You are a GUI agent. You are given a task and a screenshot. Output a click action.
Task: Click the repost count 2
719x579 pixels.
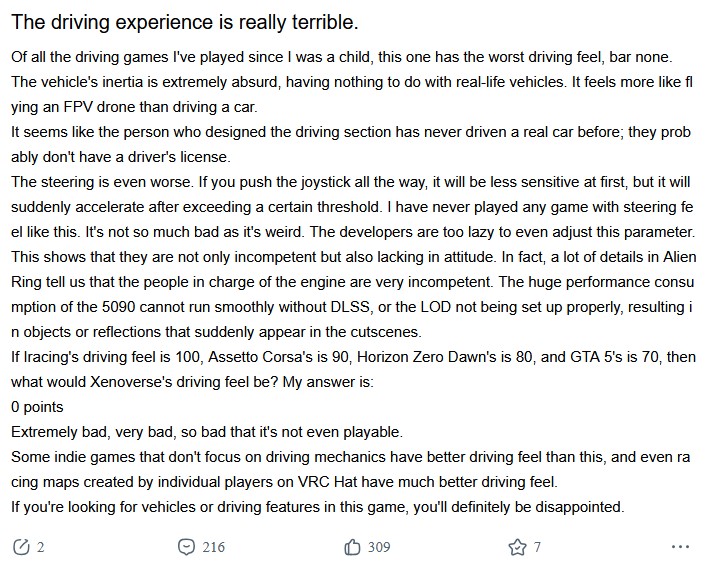[x=40, y=547]
